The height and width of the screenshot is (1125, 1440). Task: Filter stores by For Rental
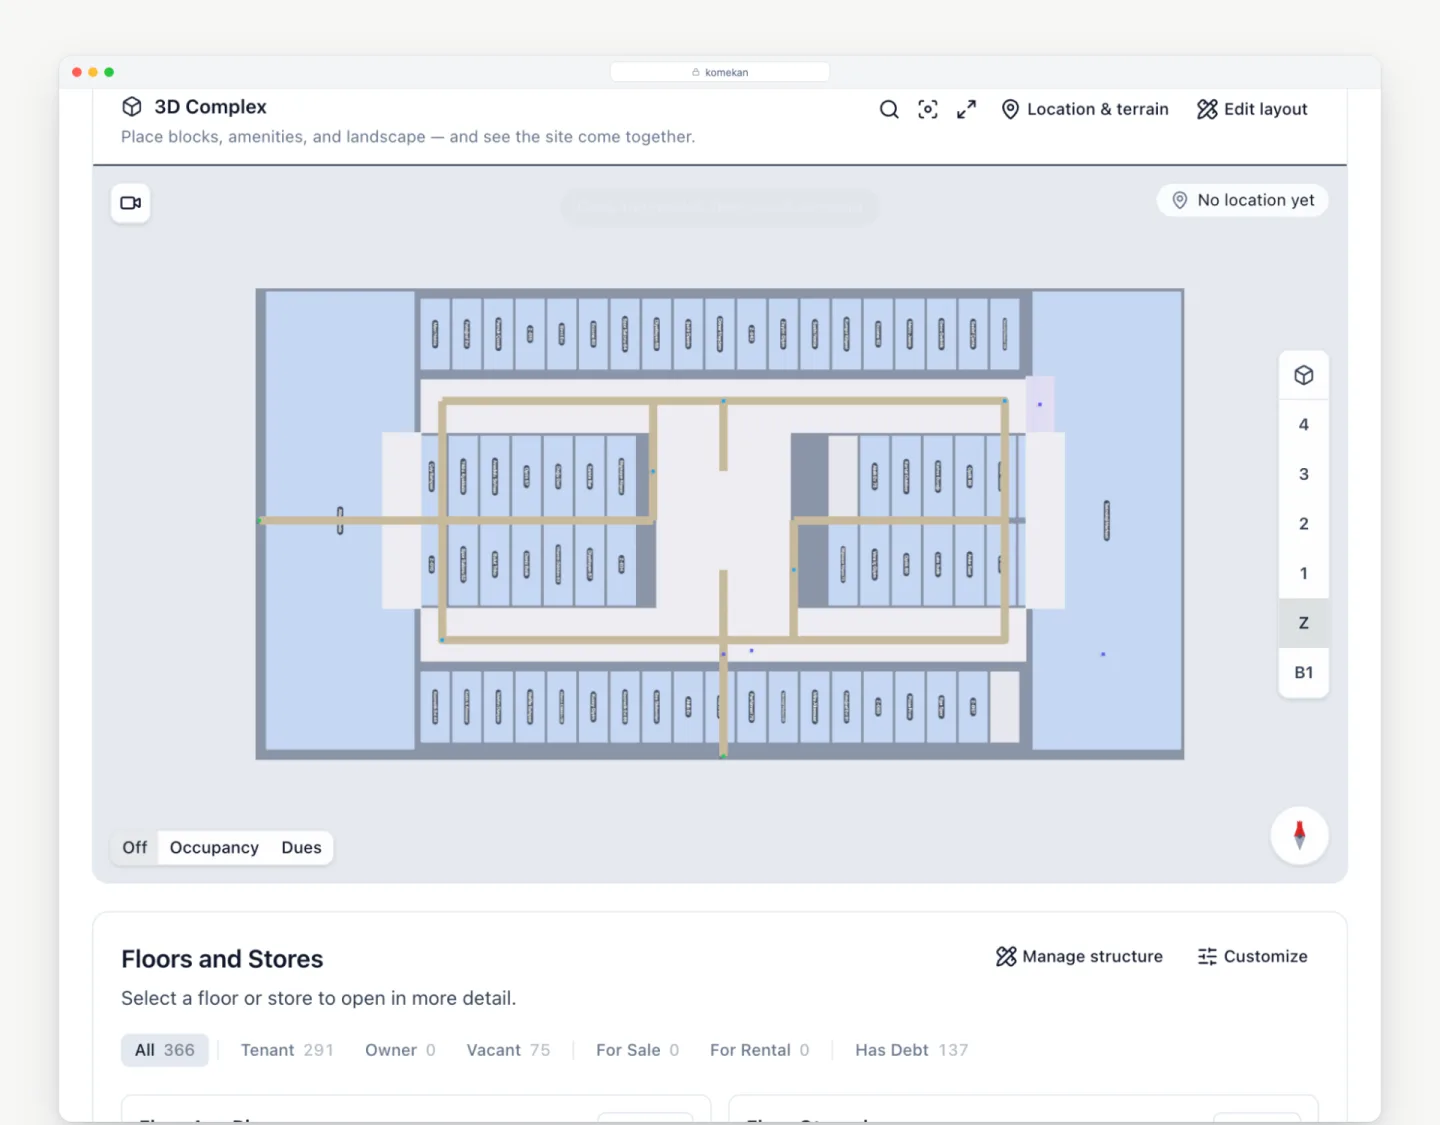tap(759, 1050)
